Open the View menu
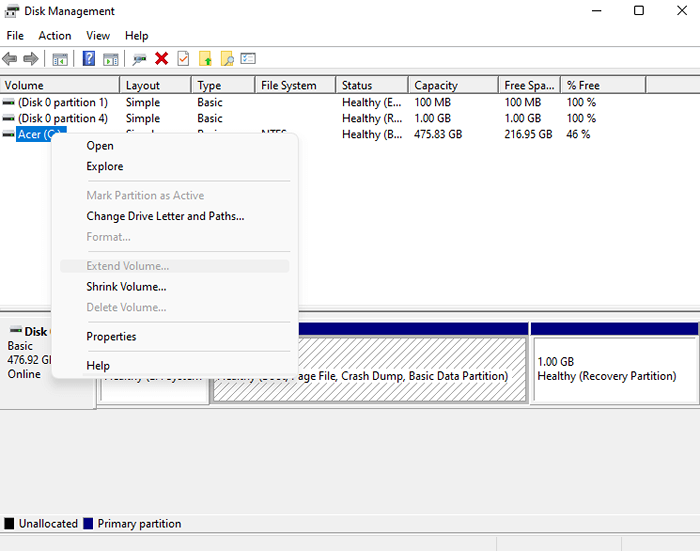Viewport: 700px width, 551px height. (x=98, y=36)
